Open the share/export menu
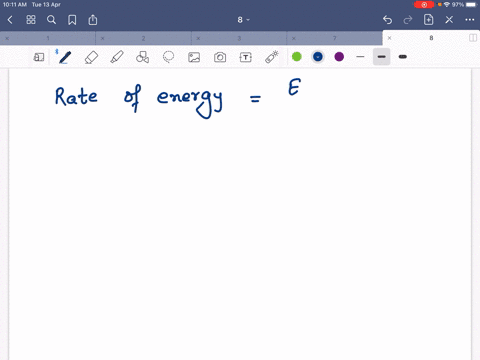 pos(93,20)
